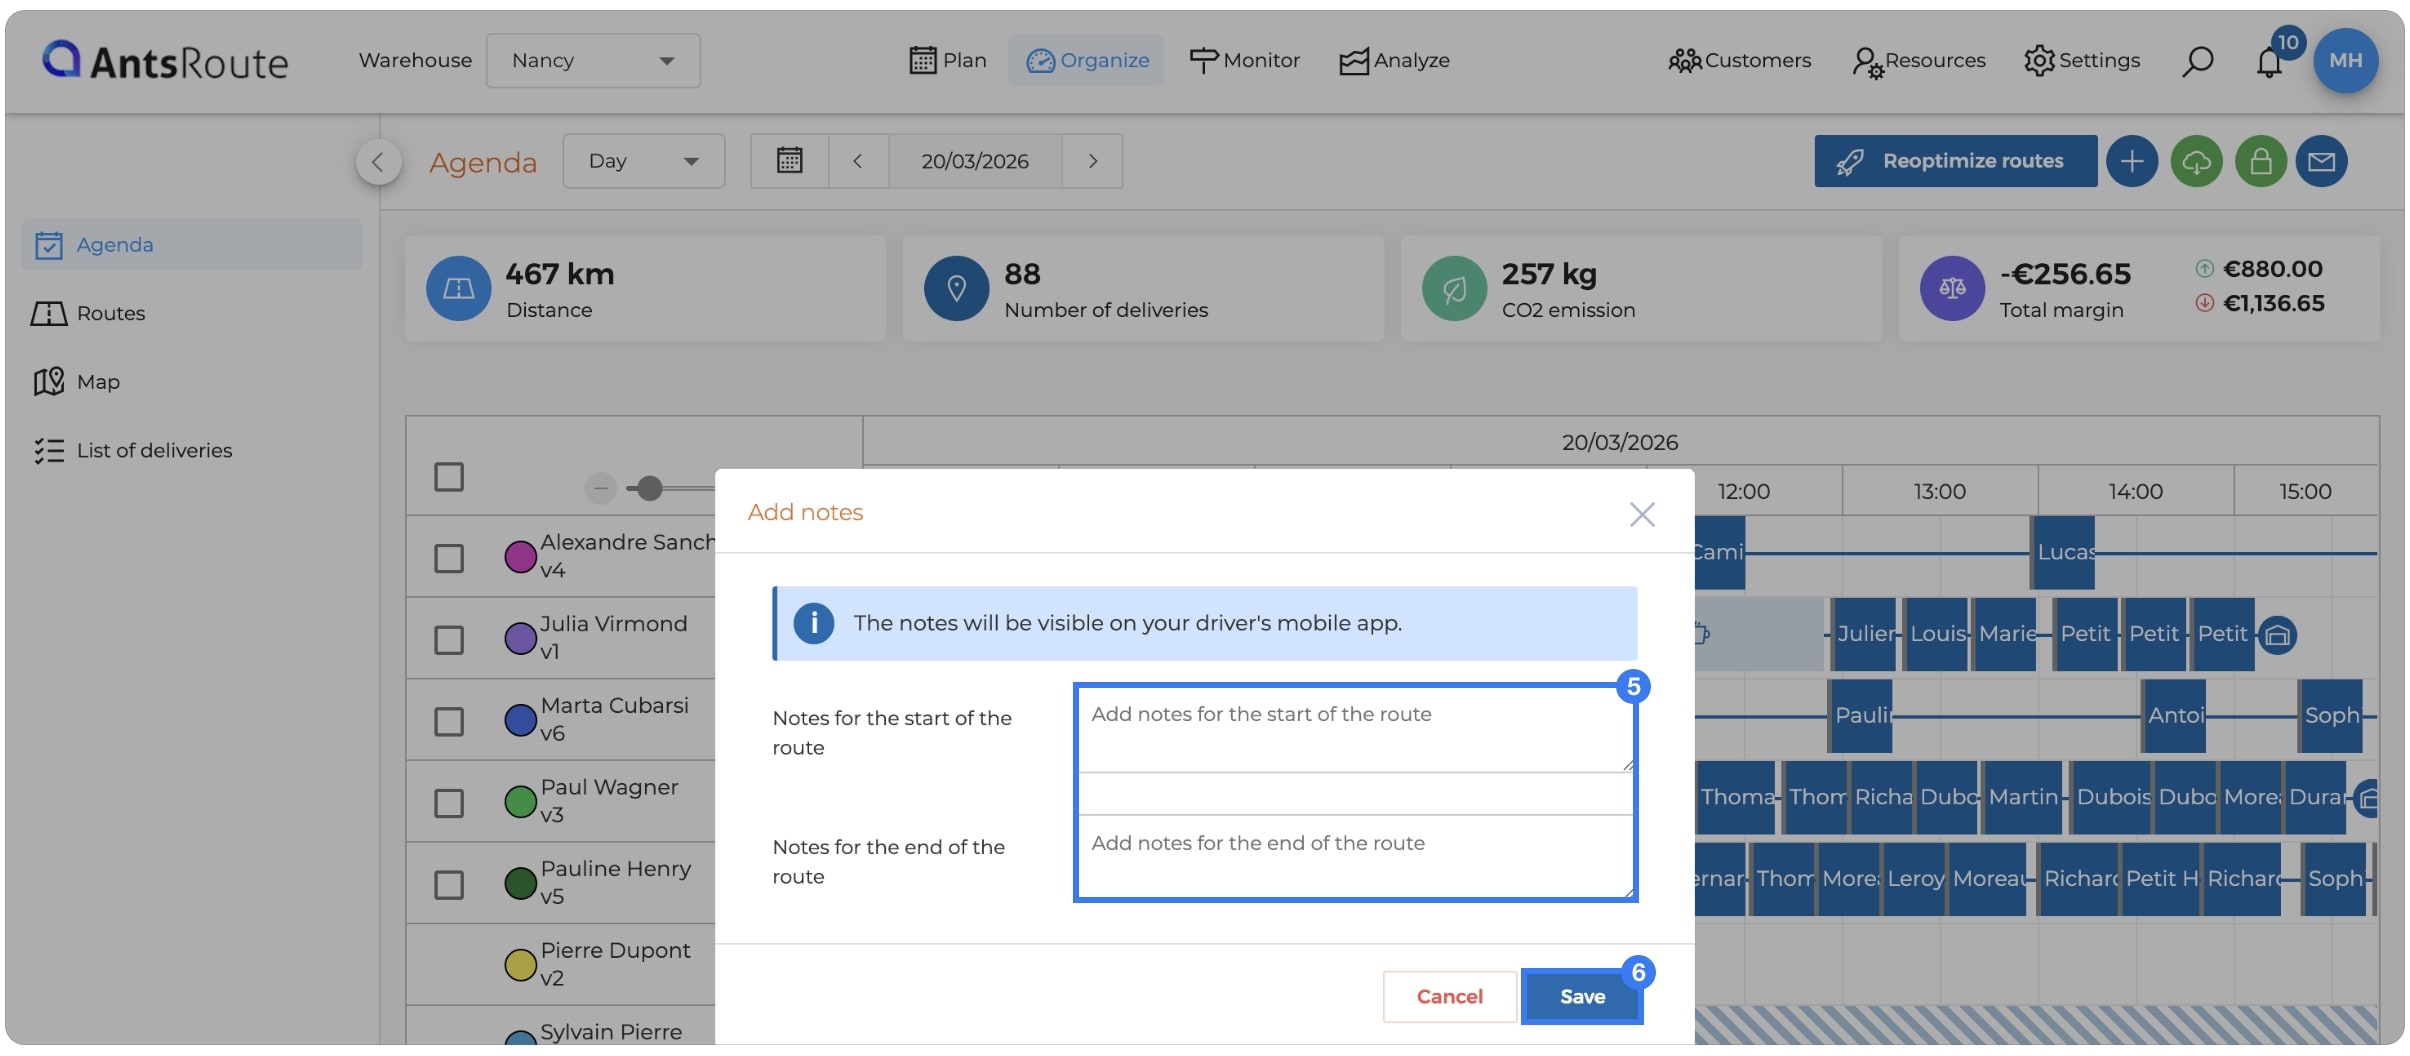Image resolution: width=2410 pixels, height=1056 pixels.
Task: Click the blue plus add button
Action: 2131,161
